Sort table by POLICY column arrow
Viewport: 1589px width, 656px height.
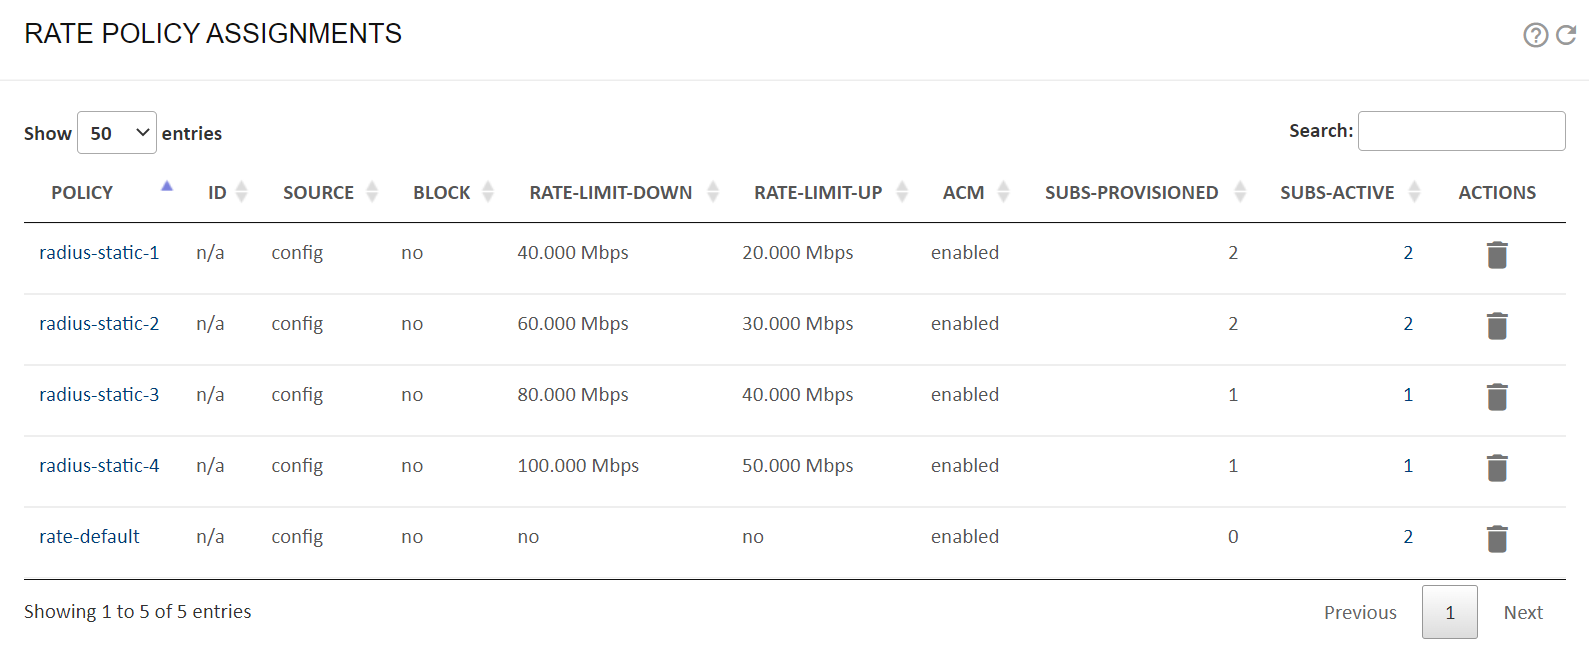(x=167, y=187)
